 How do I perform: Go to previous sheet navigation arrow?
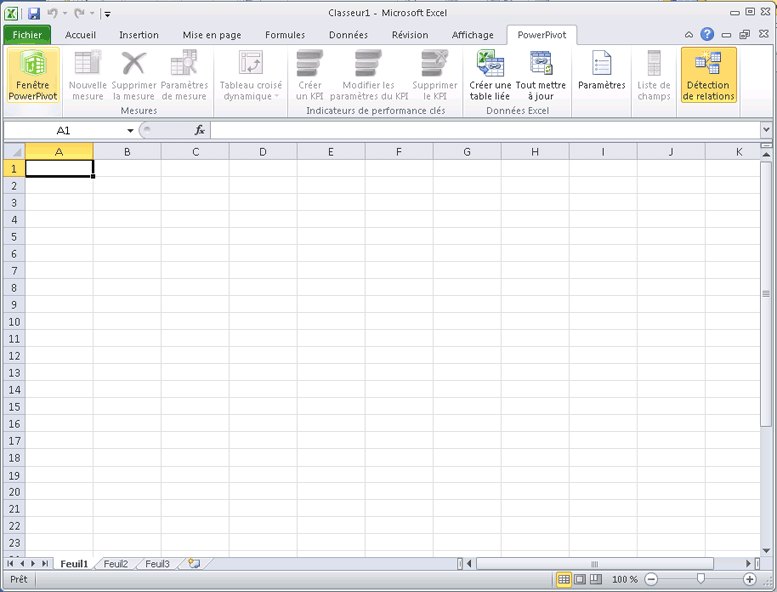(x=22, y=564)
